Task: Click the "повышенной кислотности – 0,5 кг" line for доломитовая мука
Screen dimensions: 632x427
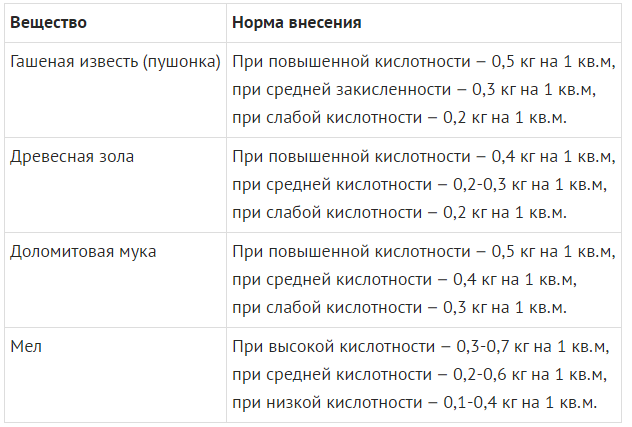Action: point(422,252)
